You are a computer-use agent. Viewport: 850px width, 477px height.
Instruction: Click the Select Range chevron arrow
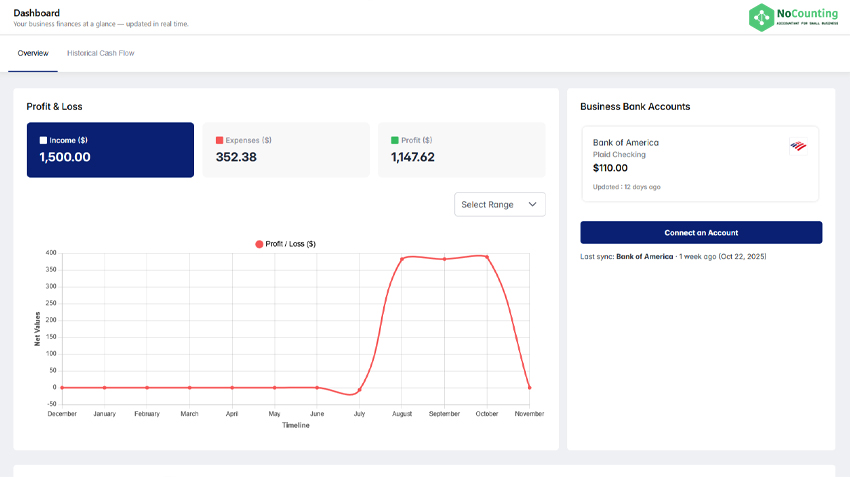click(x=532, y=204)
